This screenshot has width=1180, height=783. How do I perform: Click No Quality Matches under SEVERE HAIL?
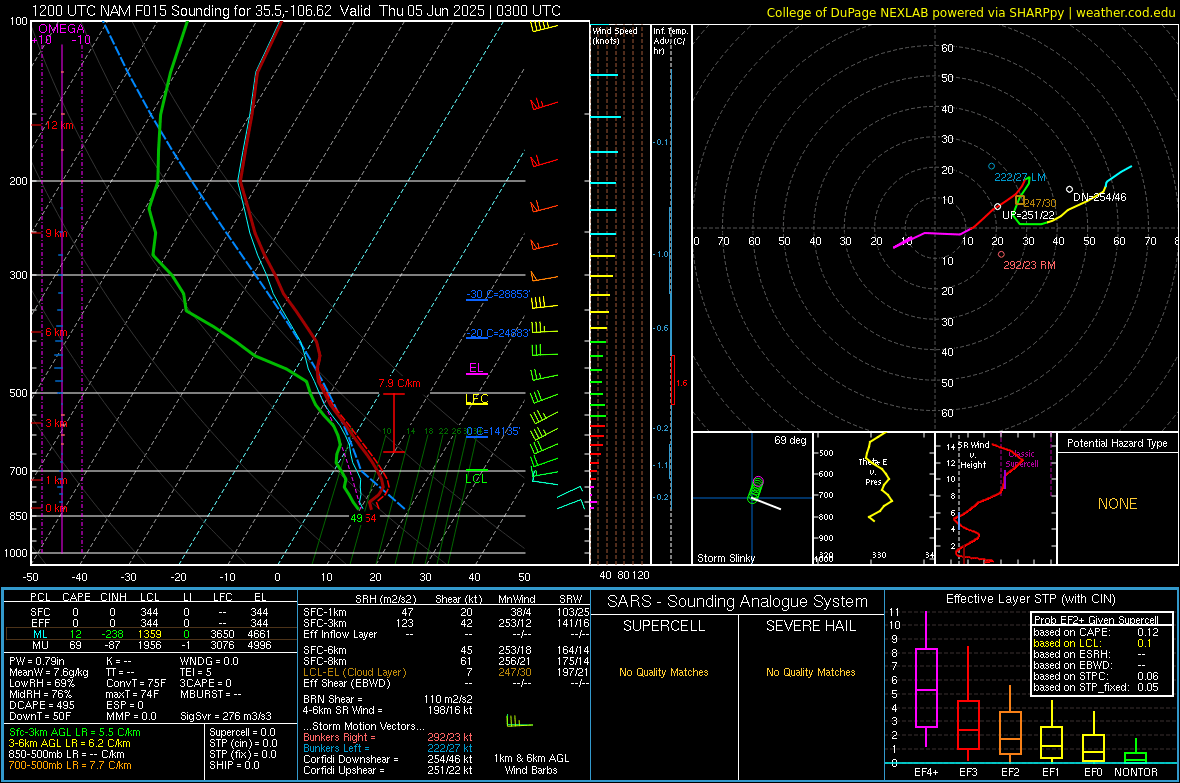coord(810,672)
